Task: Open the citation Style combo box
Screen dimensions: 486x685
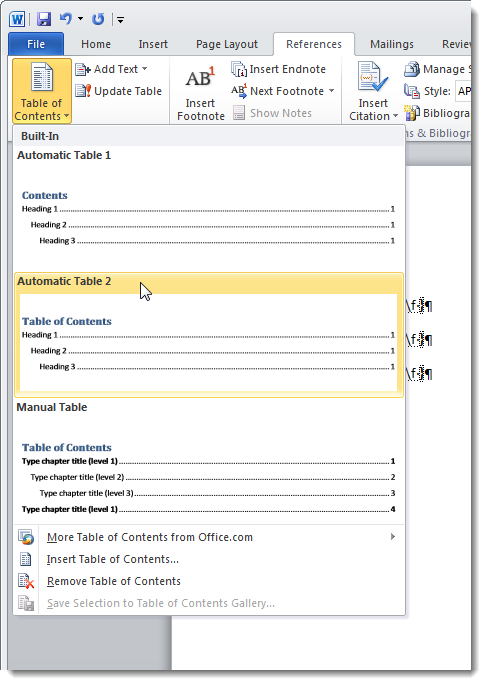Action: click(x=463, y=91)
